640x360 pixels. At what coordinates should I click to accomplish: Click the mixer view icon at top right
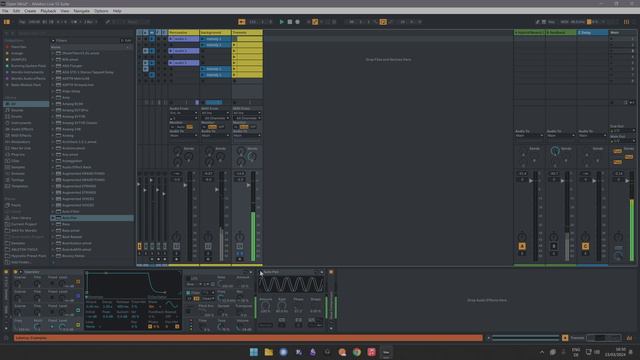[626, 22]
